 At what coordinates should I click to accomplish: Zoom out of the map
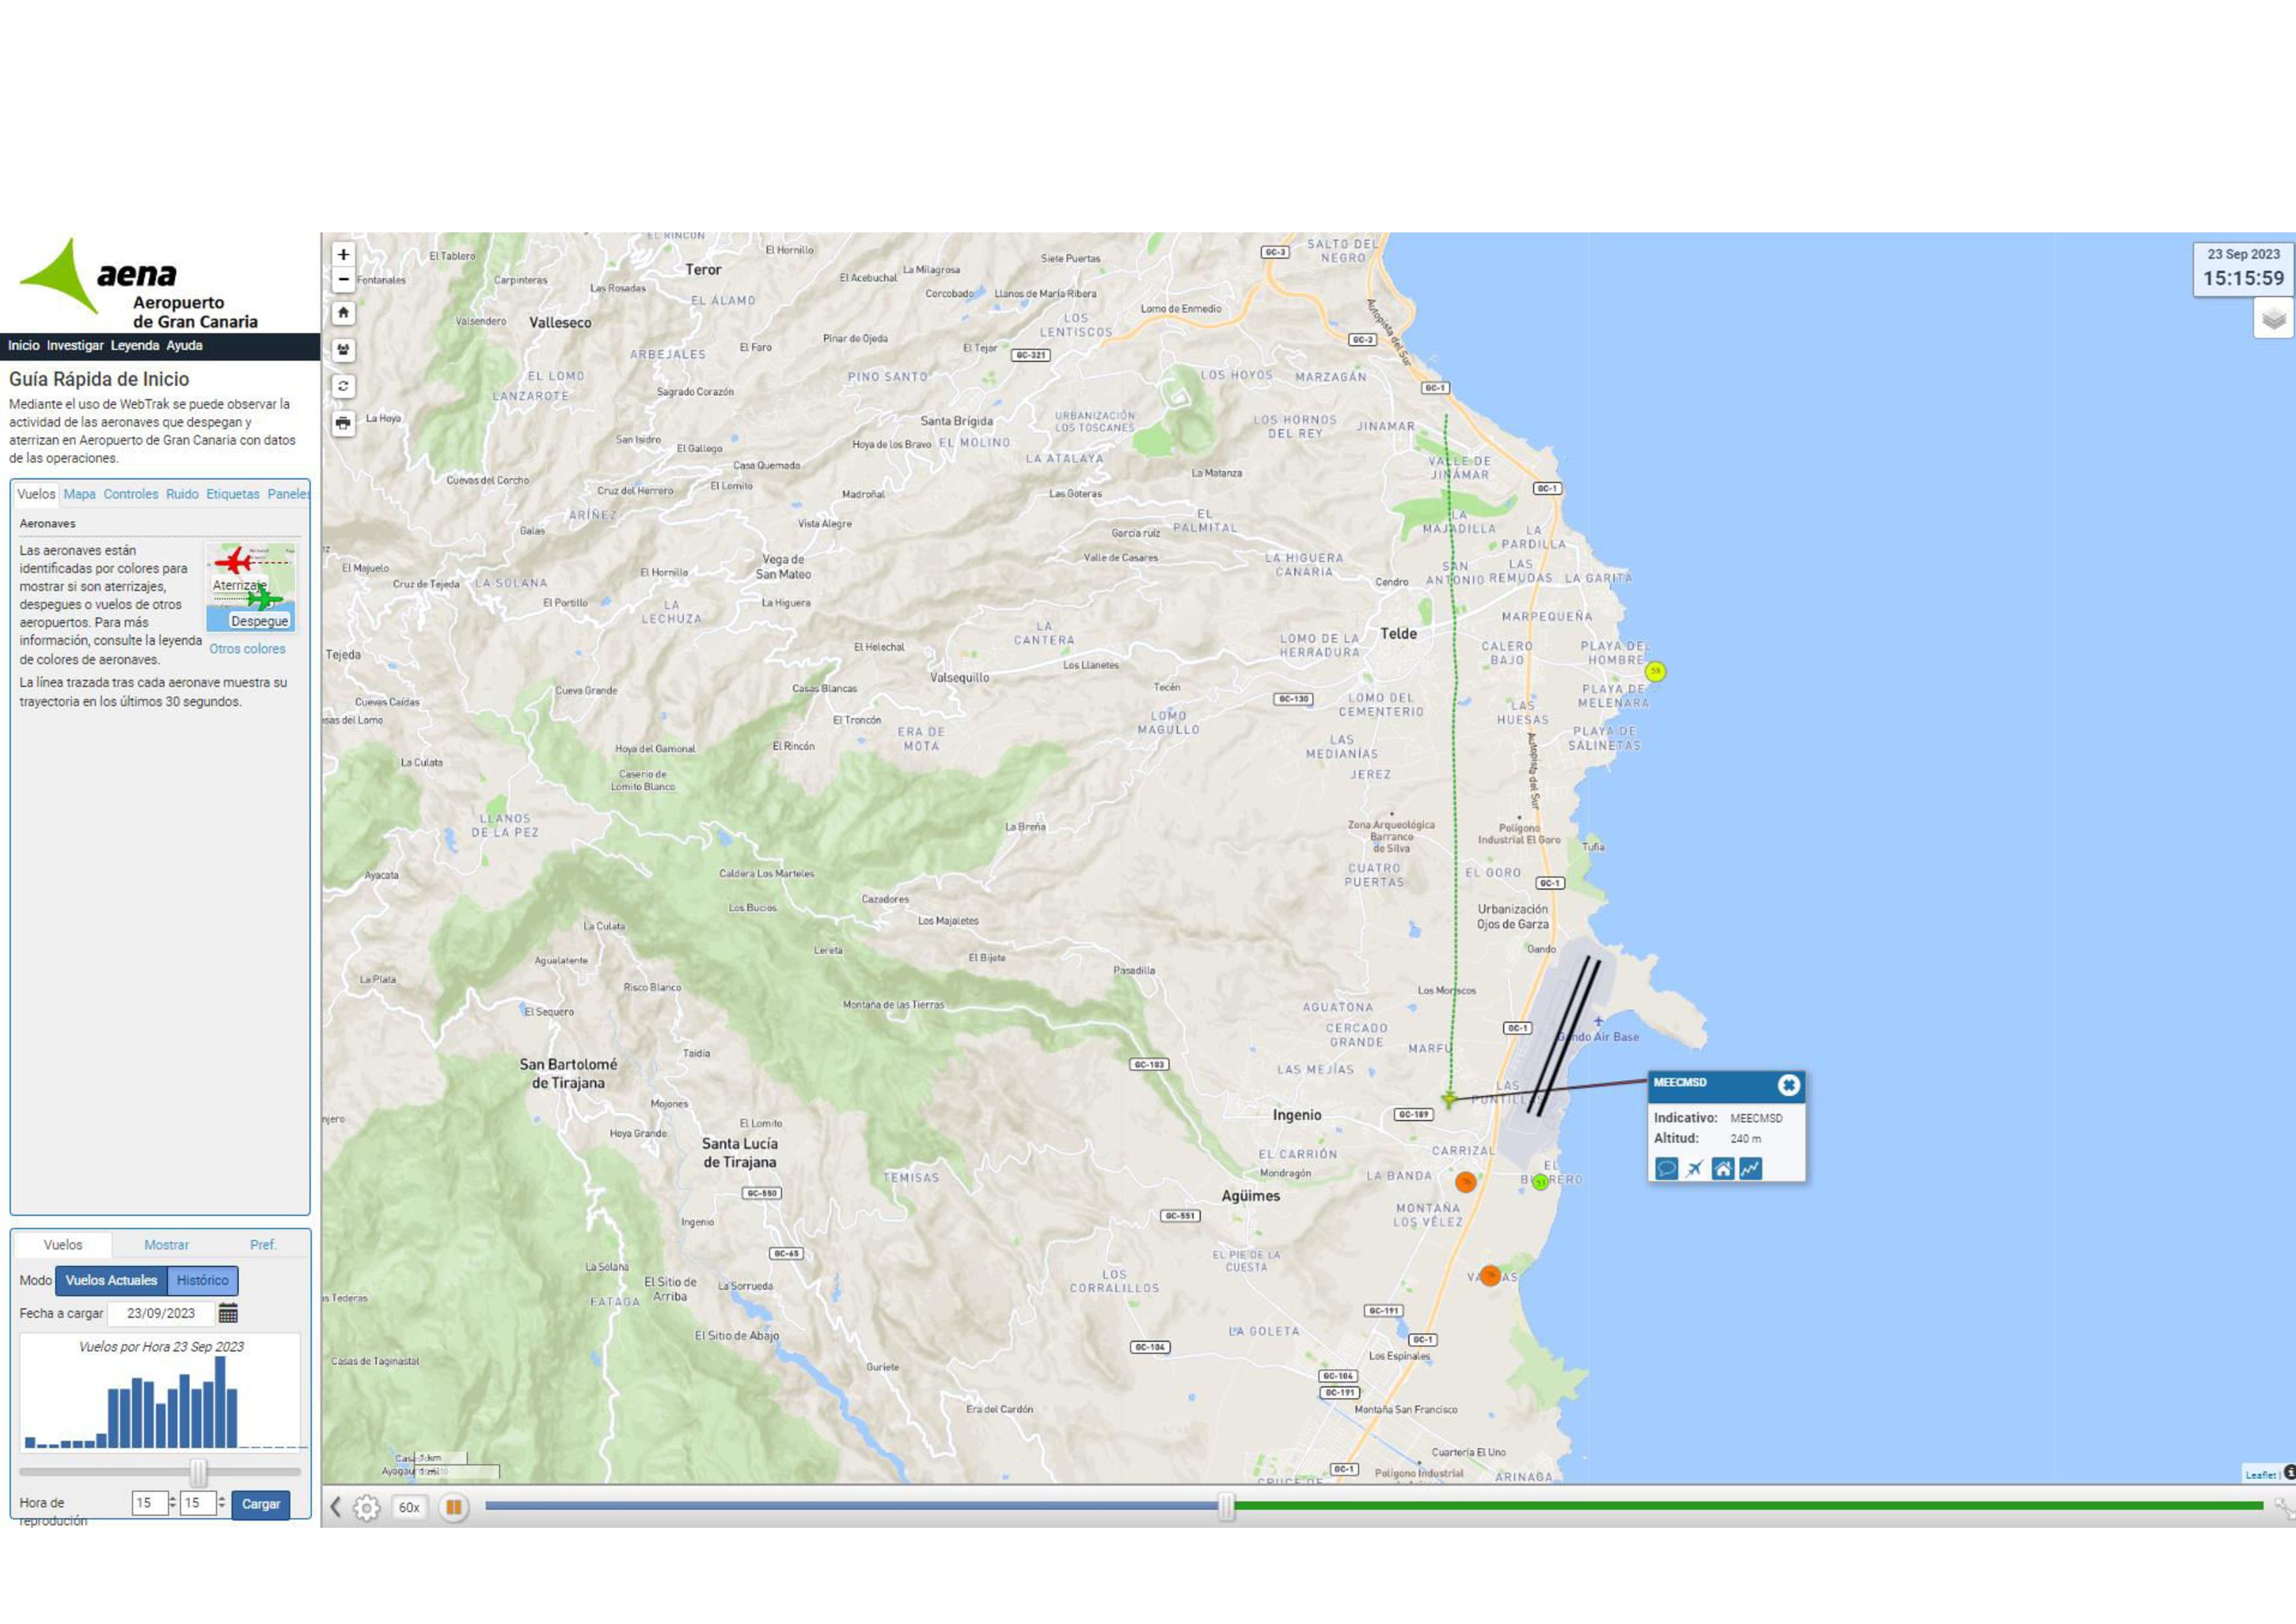(x=343, y=279)
